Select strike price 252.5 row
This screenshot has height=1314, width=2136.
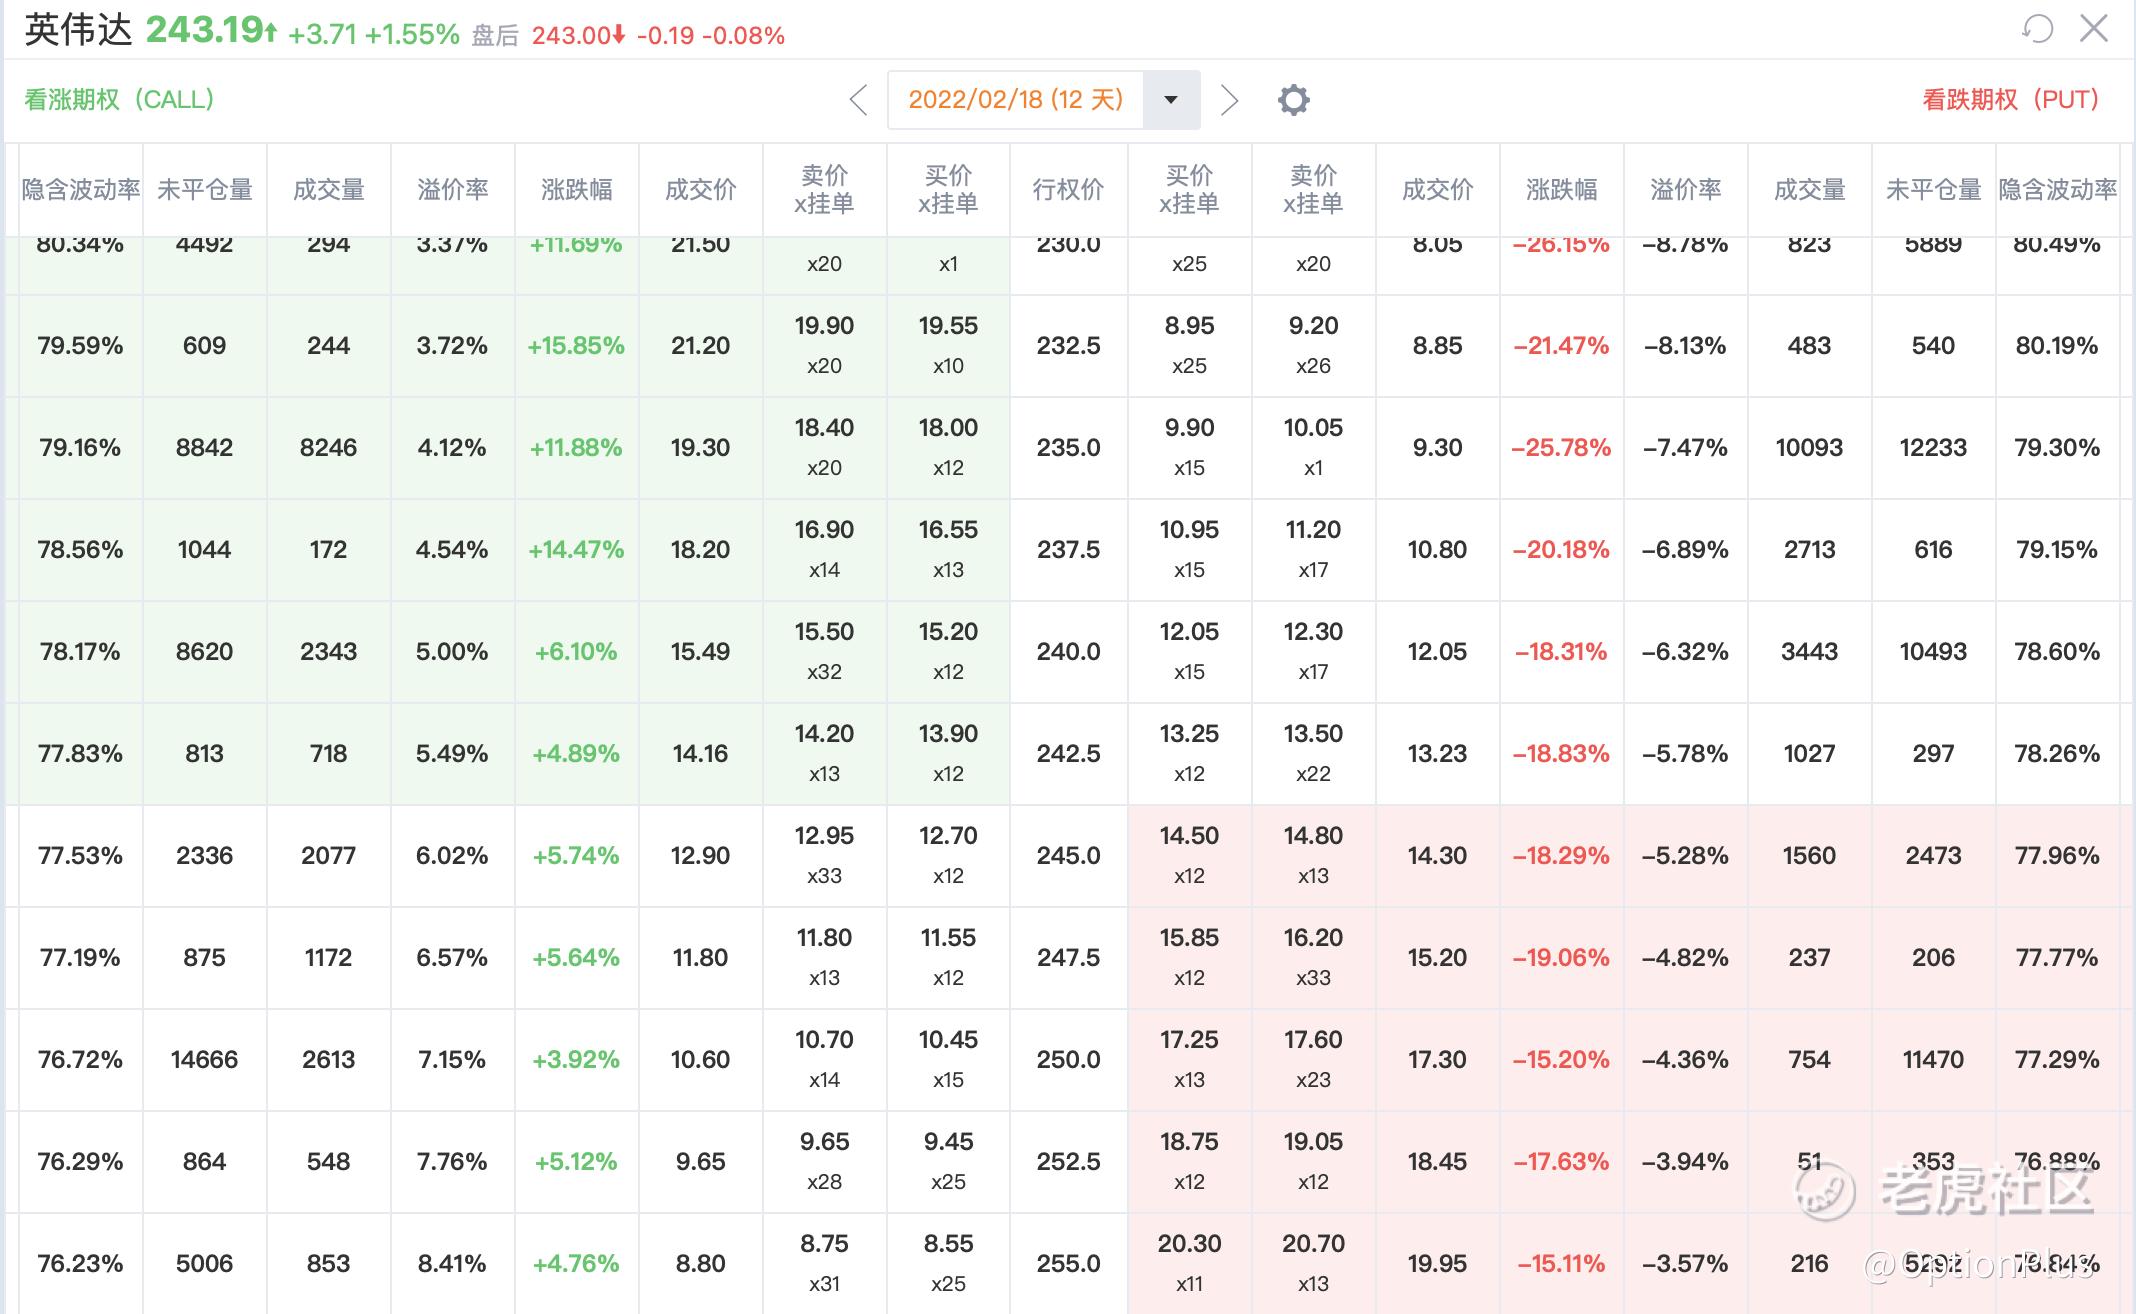[1068, 1162]
